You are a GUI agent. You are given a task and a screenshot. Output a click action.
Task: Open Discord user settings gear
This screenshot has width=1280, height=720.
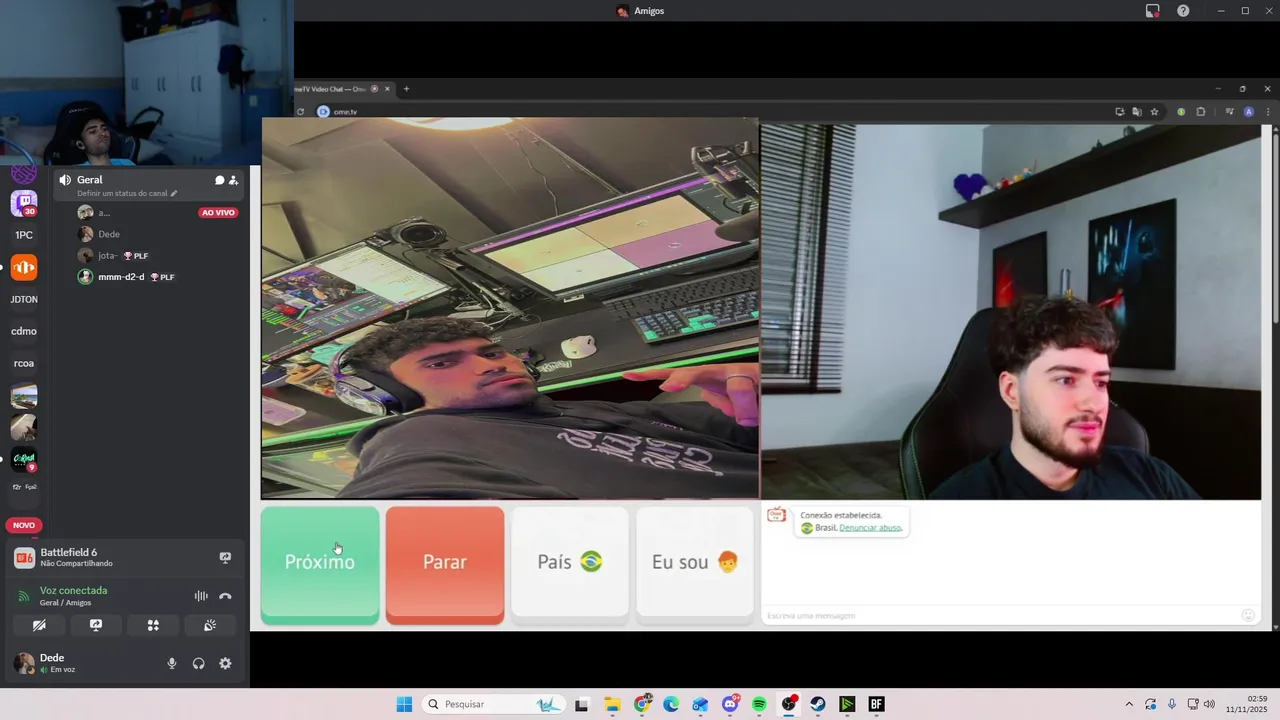point(225,663)
